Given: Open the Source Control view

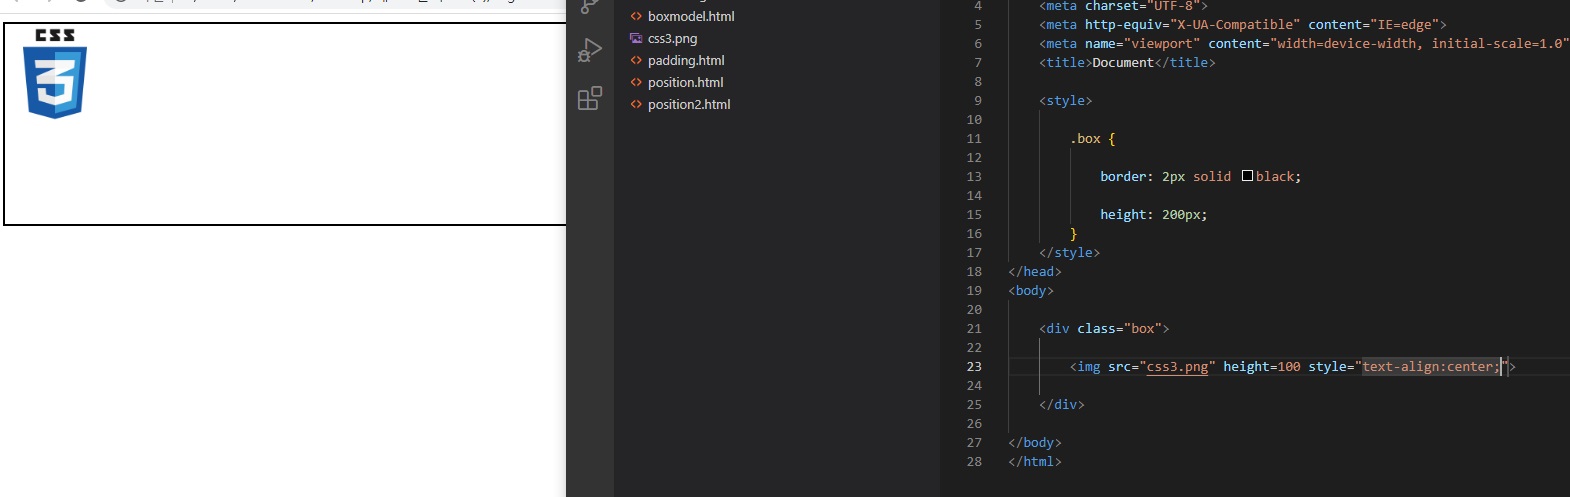Looking at the screenshot, I should click(x=590, y=6).
